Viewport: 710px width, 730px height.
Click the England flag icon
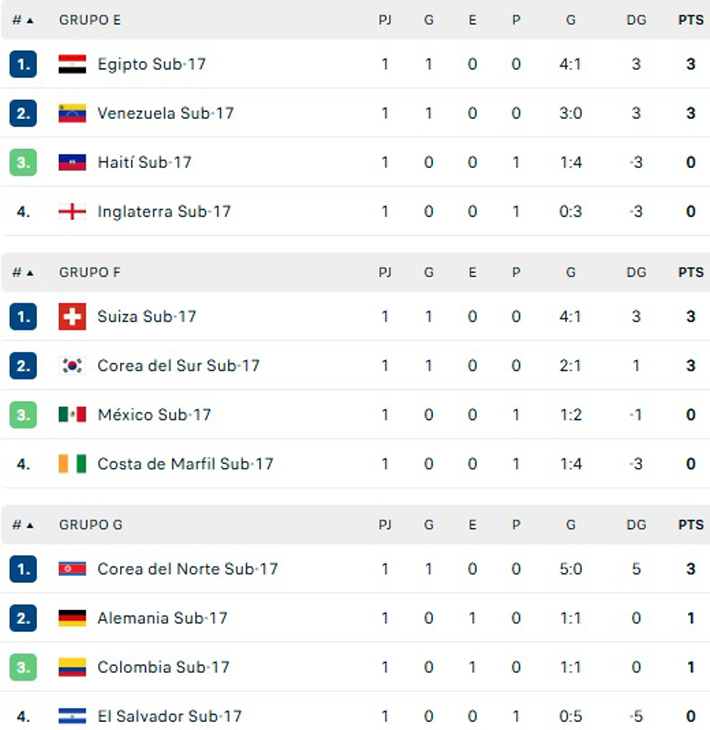point(72,211)
